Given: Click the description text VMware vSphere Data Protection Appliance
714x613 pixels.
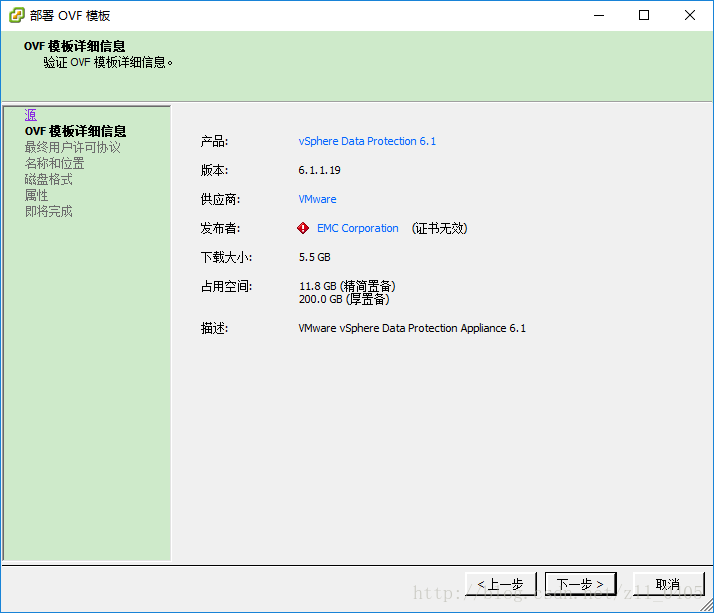Looking at the screenshot, I should 412,328.
